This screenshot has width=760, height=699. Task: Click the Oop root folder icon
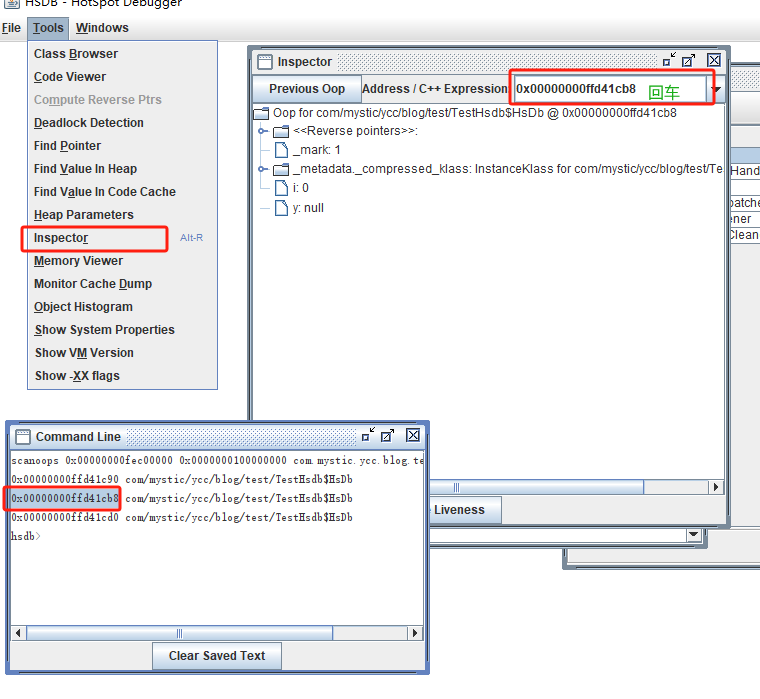[261, 113]
